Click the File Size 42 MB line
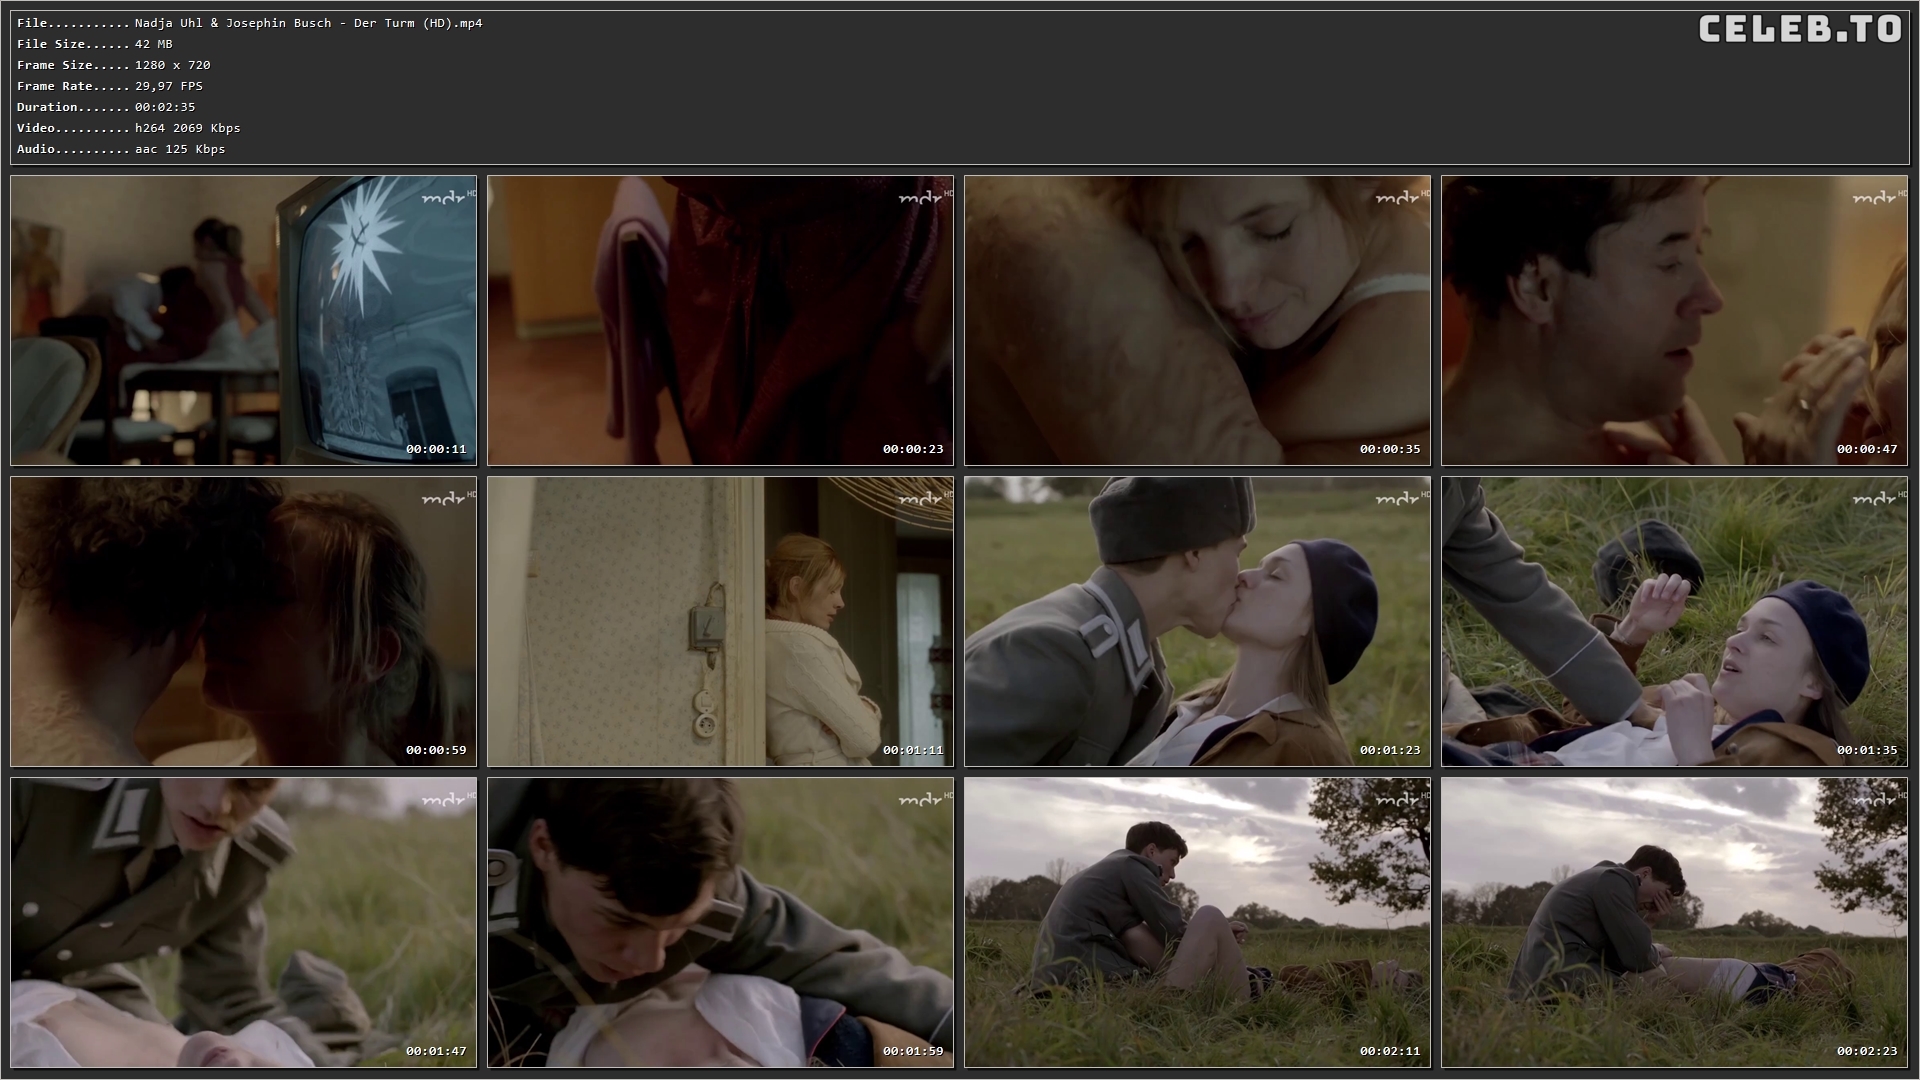 coord(95,44)
